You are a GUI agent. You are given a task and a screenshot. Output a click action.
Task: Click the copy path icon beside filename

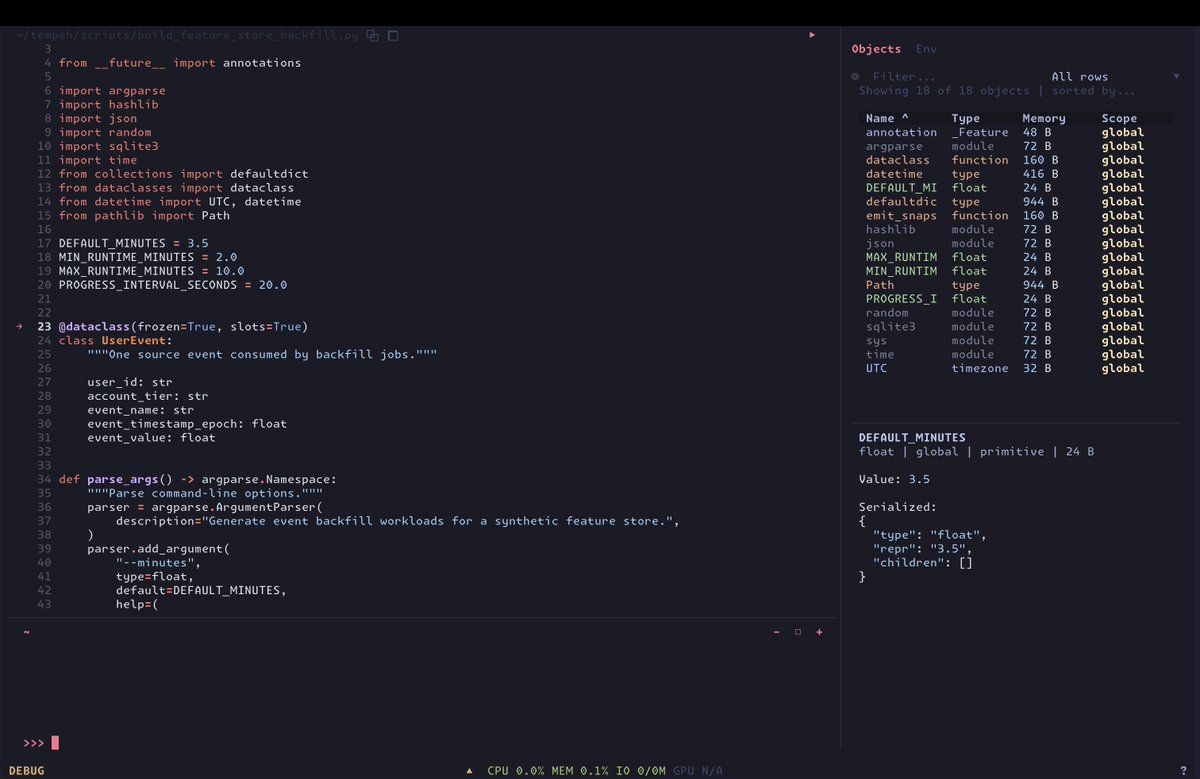click(372, 35)
